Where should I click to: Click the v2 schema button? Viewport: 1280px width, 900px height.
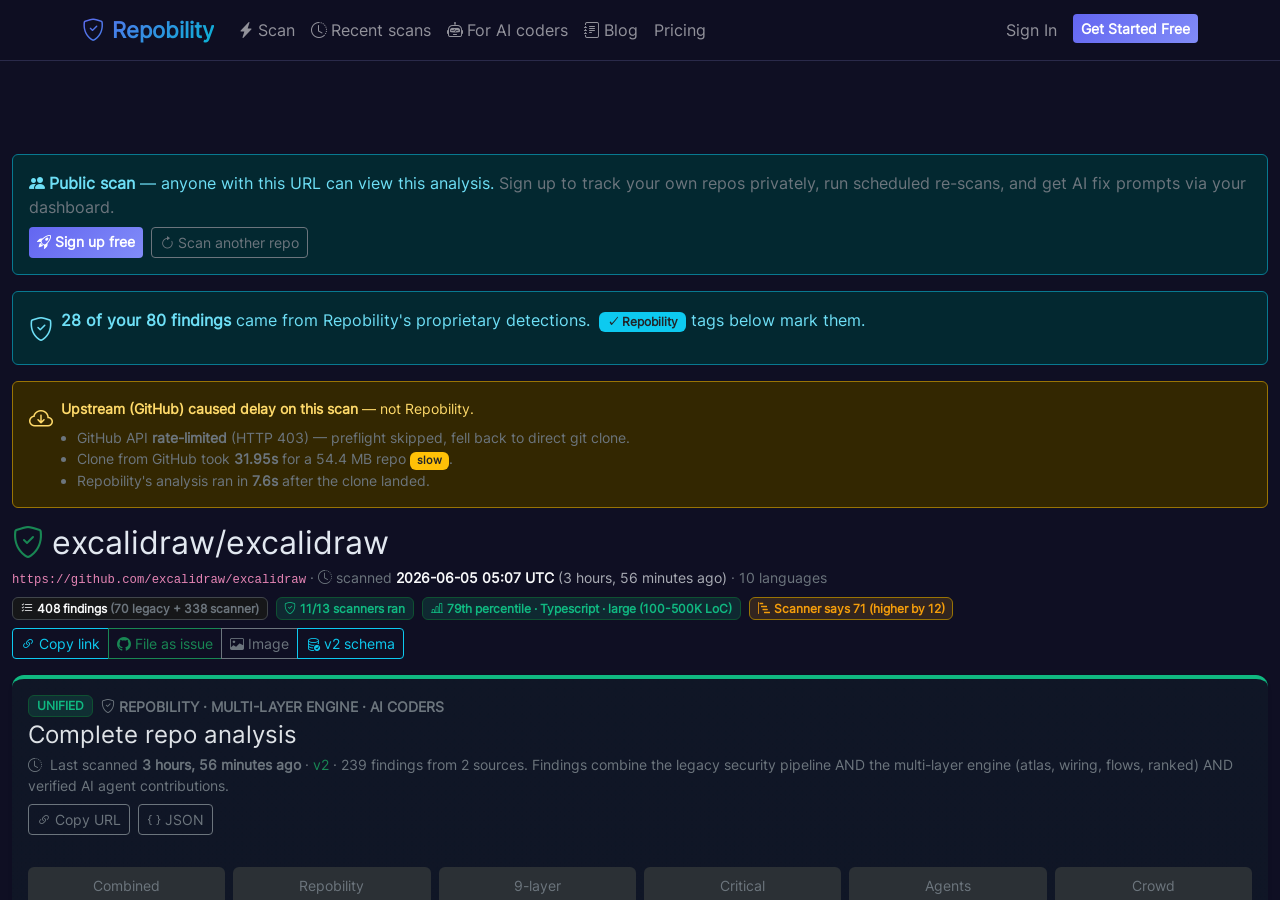350,644
